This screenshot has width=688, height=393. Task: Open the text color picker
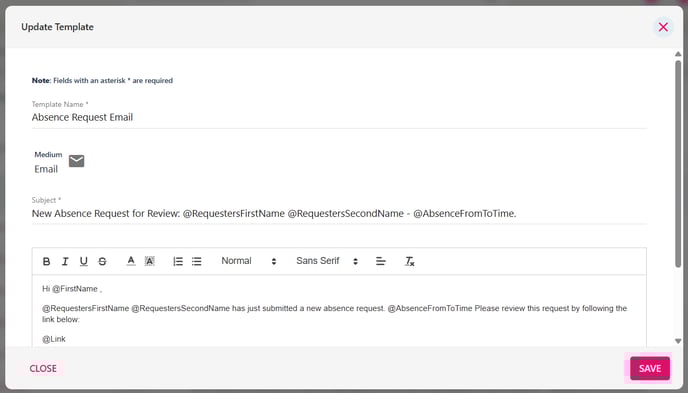click(131, 261)
